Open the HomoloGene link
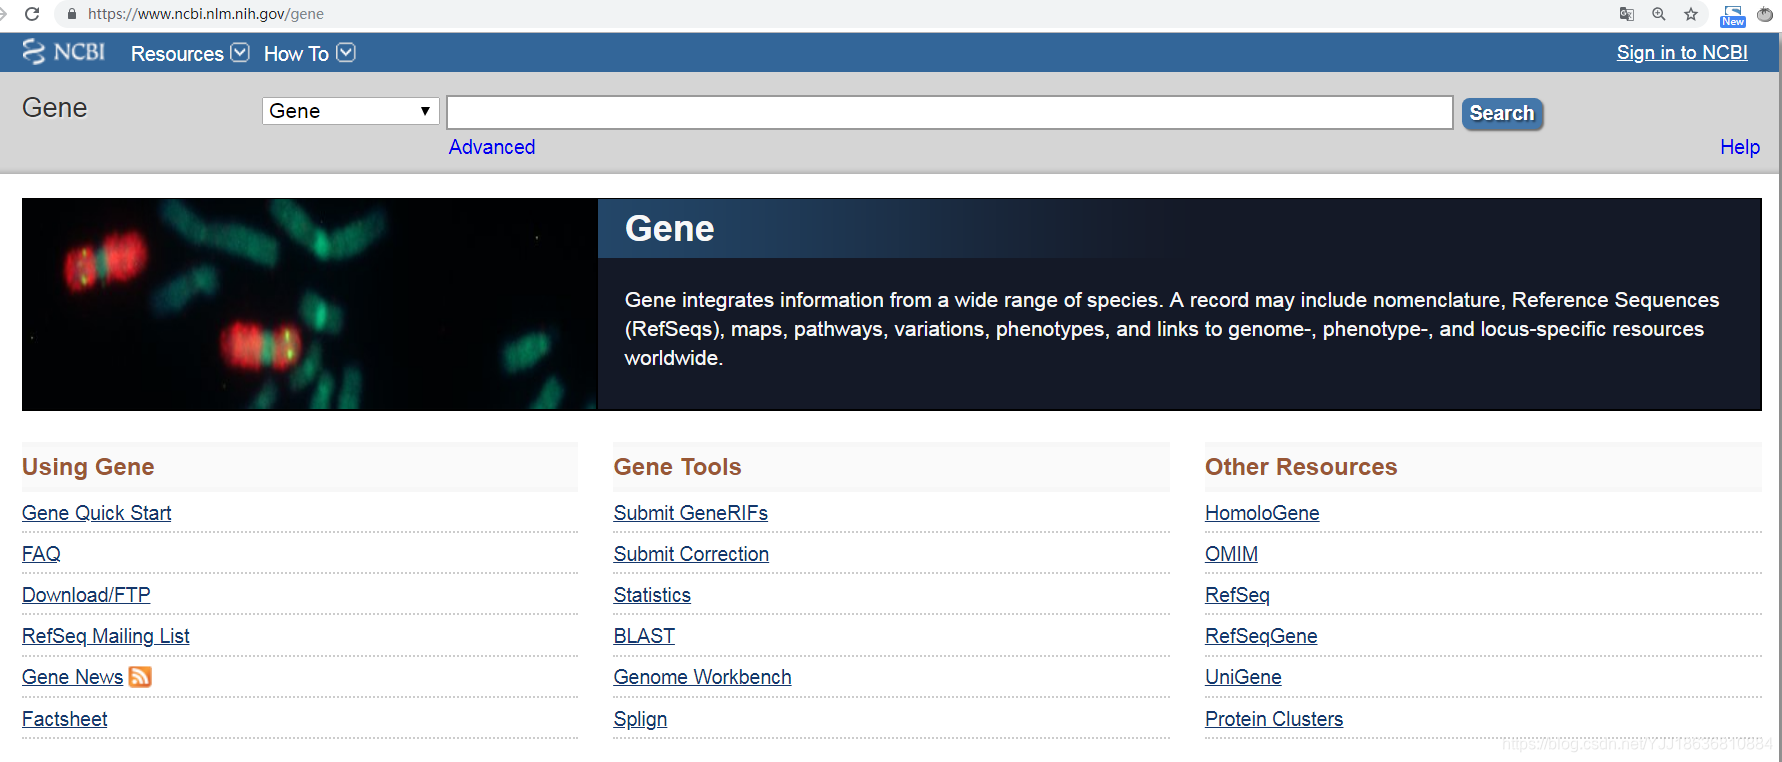Screen dimensions: 1782x762 coord(1262,513)
